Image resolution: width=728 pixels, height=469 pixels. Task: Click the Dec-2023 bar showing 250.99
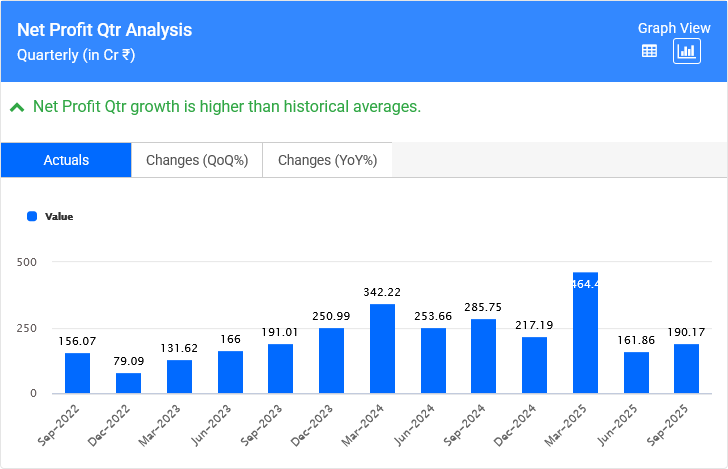[331, 361]
